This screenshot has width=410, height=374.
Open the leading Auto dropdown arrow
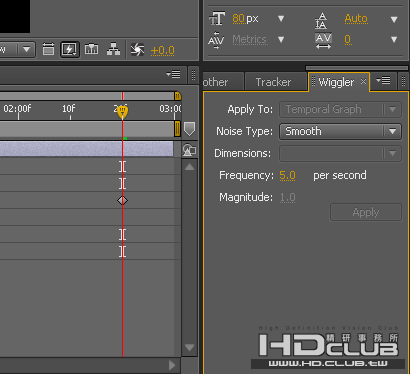point(394,20)
